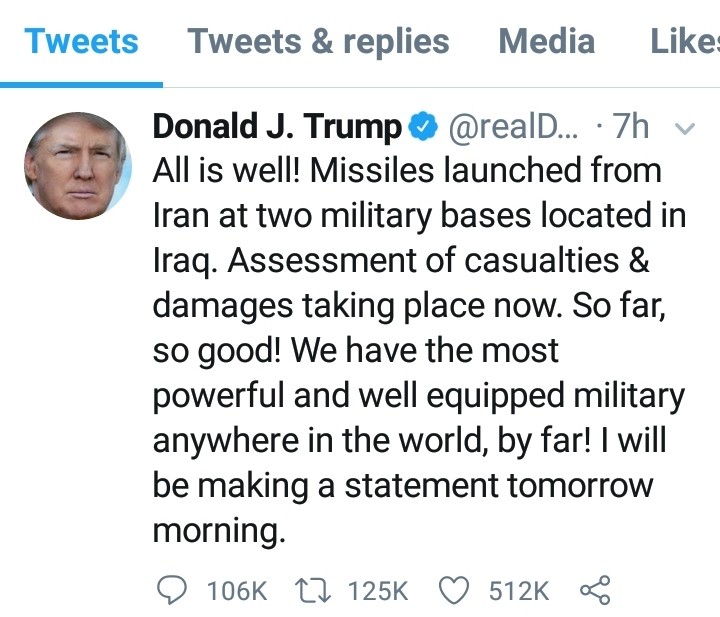Click the blue underline beneath Tweets tab
The height and width of the screenshot is (617, 720).
click(x=81, y=84)
